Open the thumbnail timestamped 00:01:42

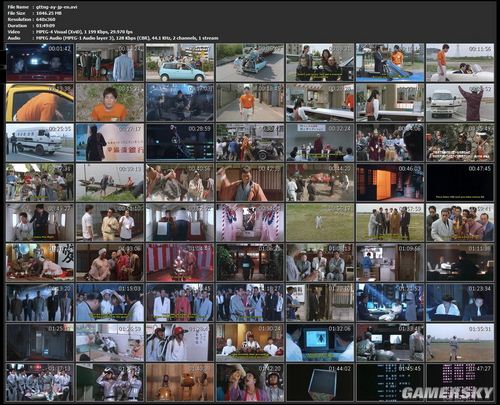click(x=40, y=62)
